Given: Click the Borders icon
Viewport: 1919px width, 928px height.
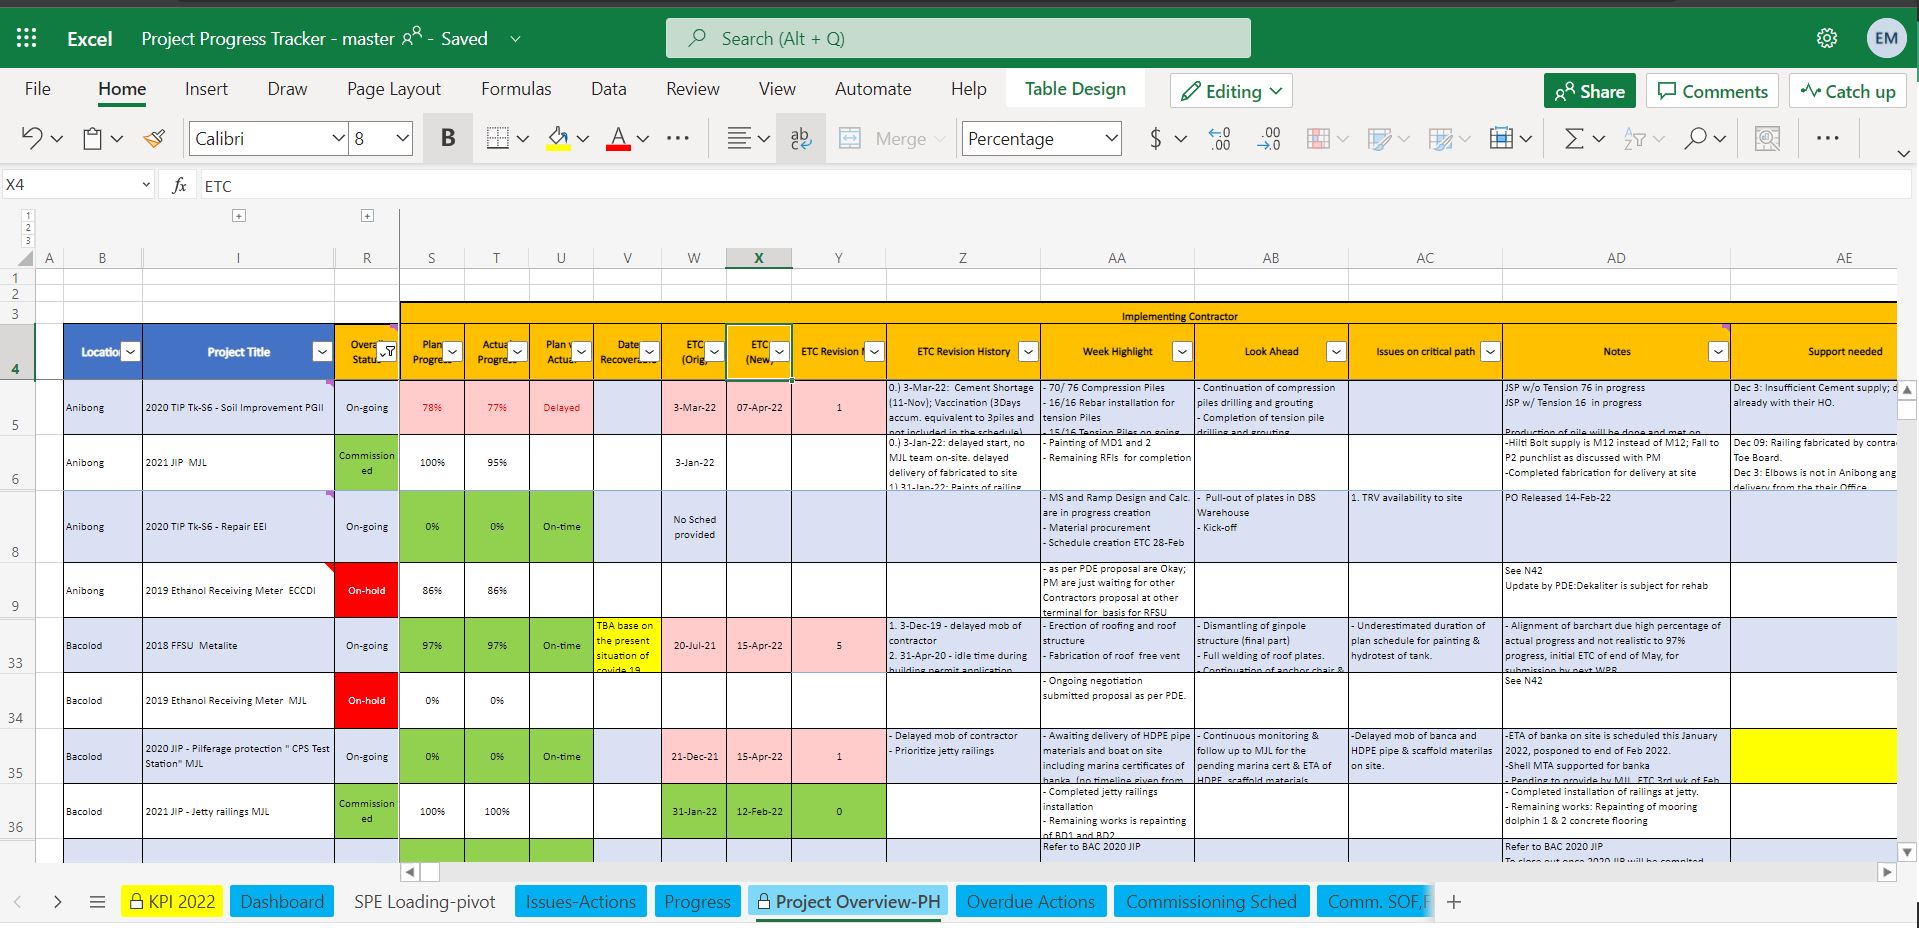Looking at the screenshot, I should [x=497, y=138].
